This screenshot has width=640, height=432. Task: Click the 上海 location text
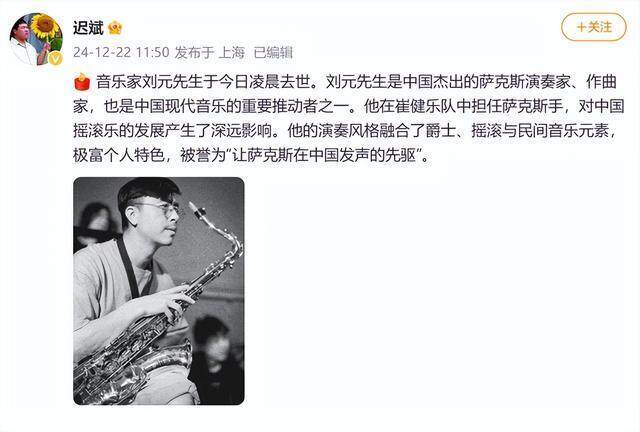[231, 52]
